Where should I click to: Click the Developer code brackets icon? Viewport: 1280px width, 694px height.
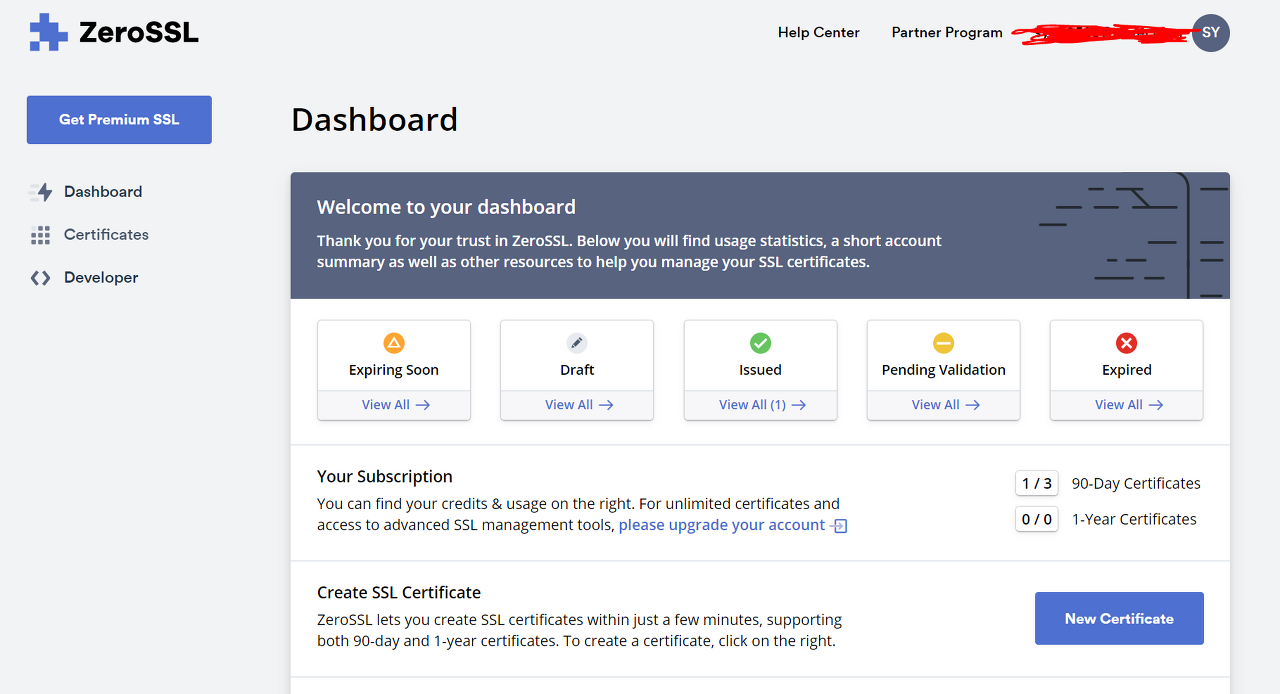point(40,278)
